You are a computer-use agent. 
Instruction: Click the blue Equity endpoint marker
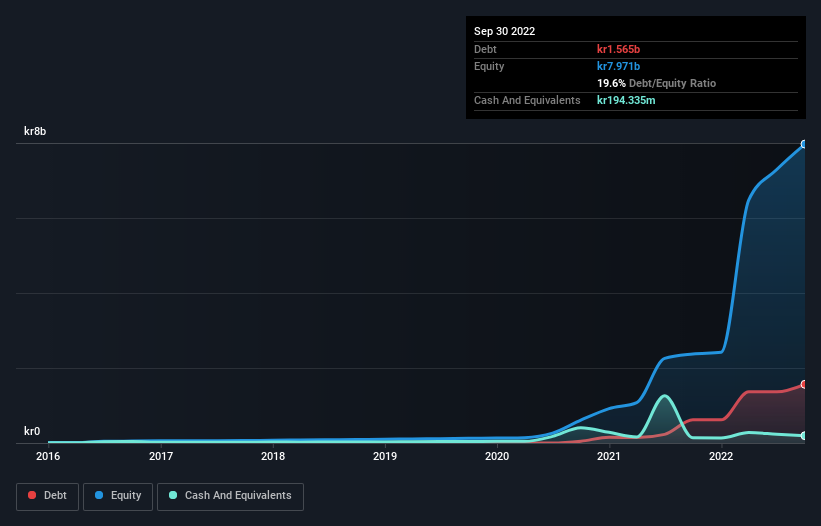coord(804,144)
